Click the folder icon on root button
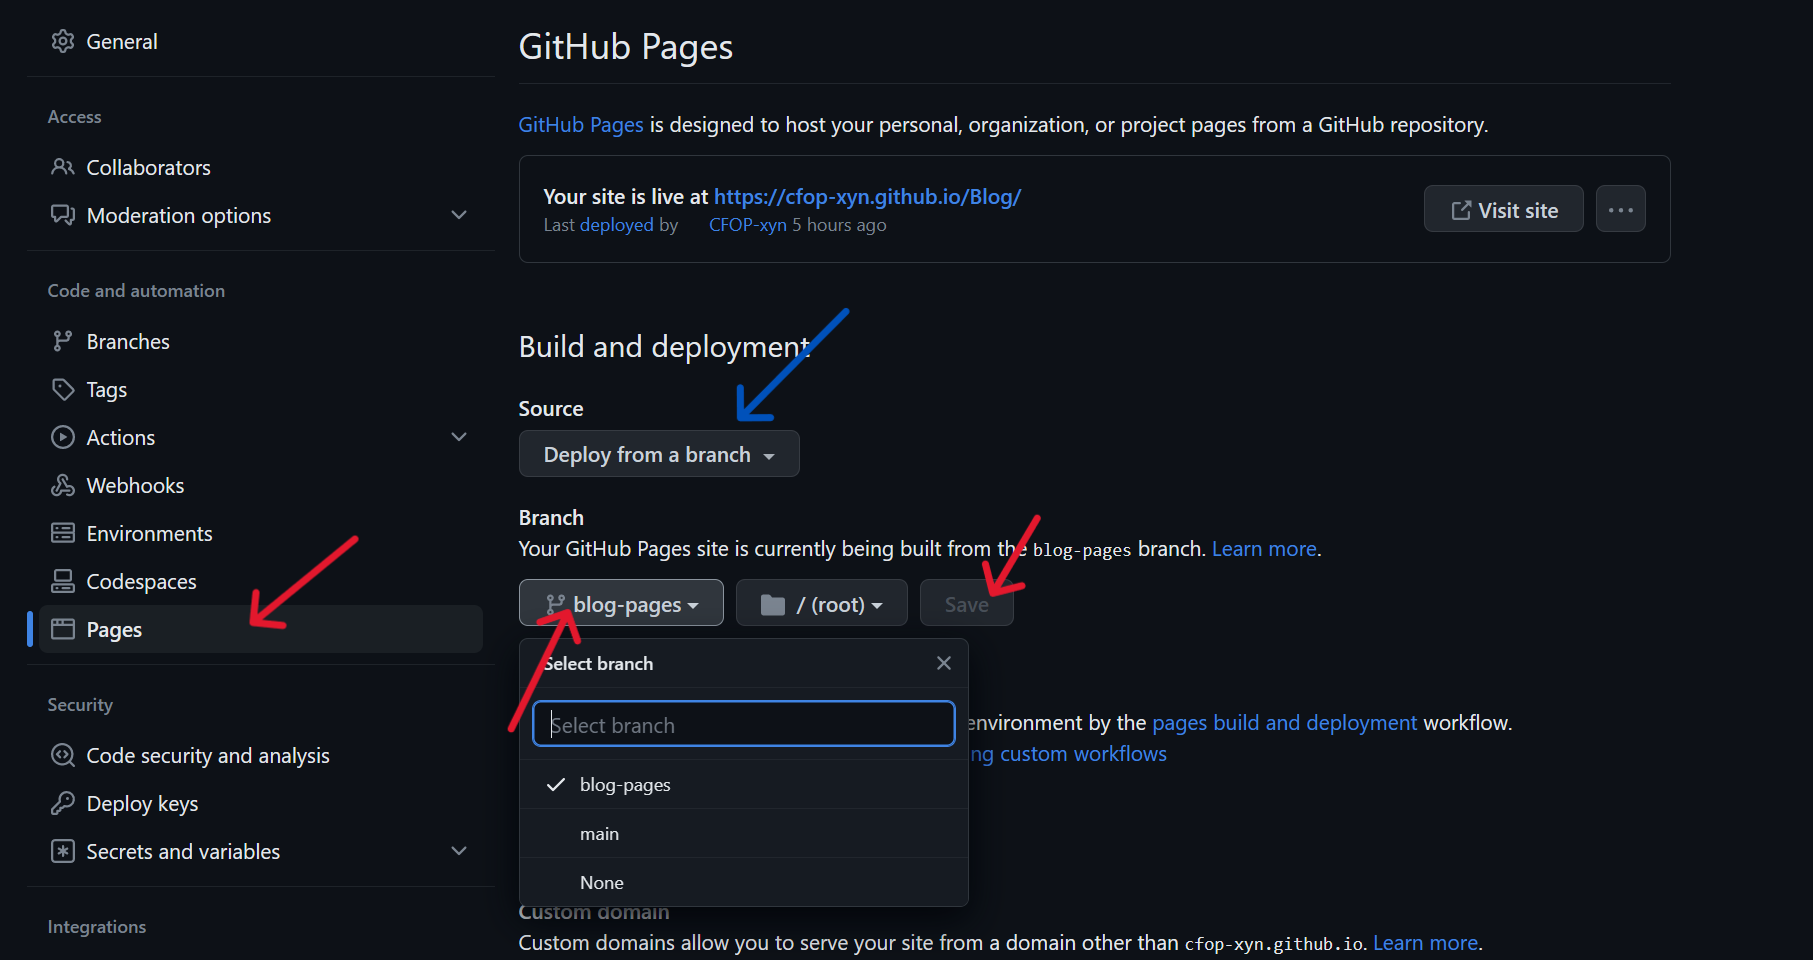 point(773,605)
